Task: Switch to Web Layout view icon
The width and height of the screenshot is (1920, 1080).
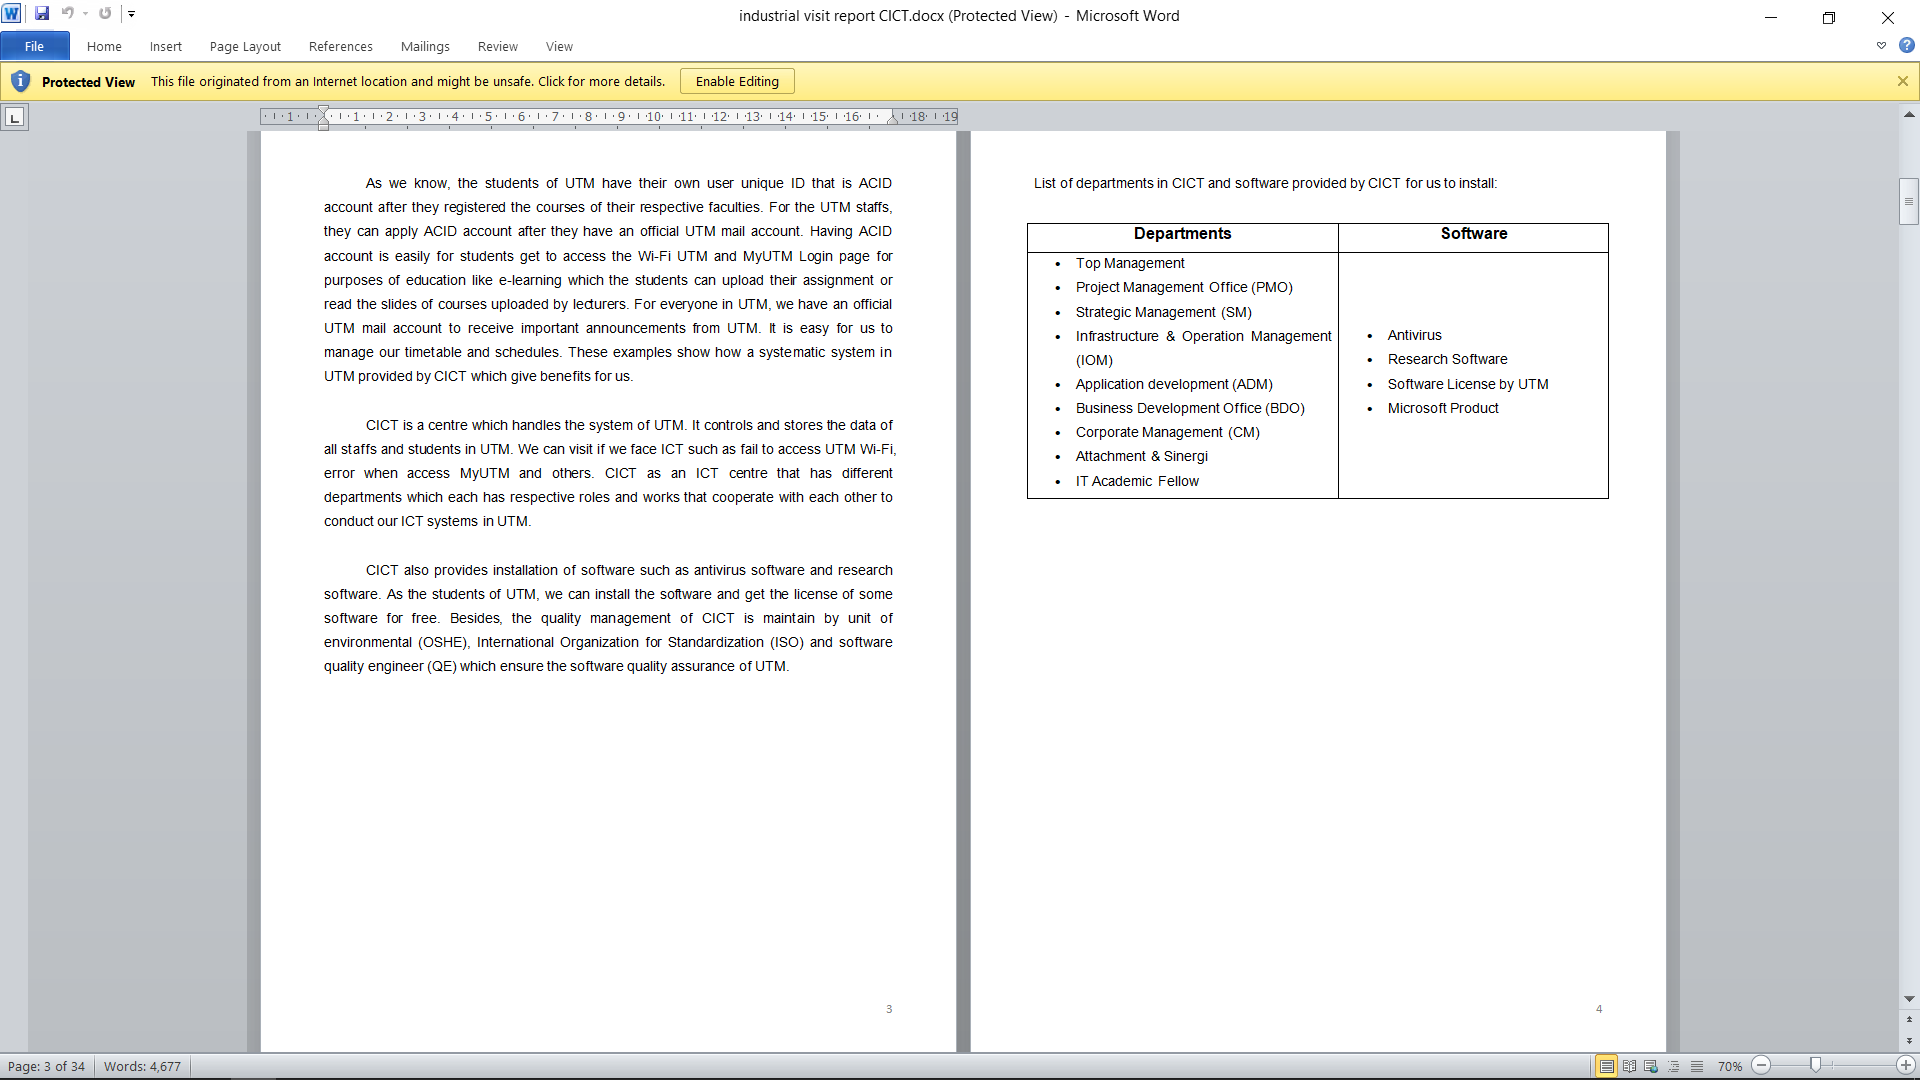Action: click(x=1651, y=1066)
